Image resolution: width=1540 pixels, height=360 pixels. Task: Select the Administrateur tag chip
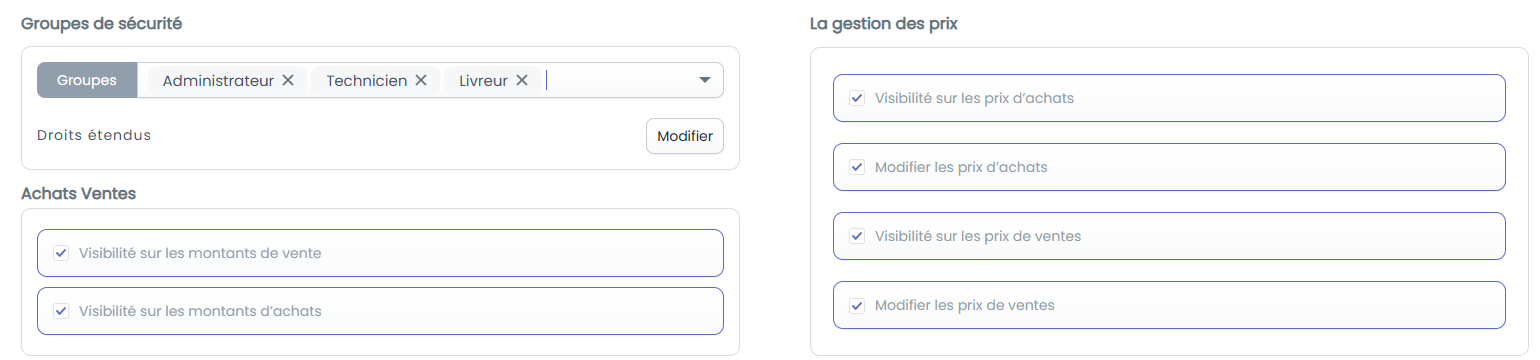tap(218, 81)
